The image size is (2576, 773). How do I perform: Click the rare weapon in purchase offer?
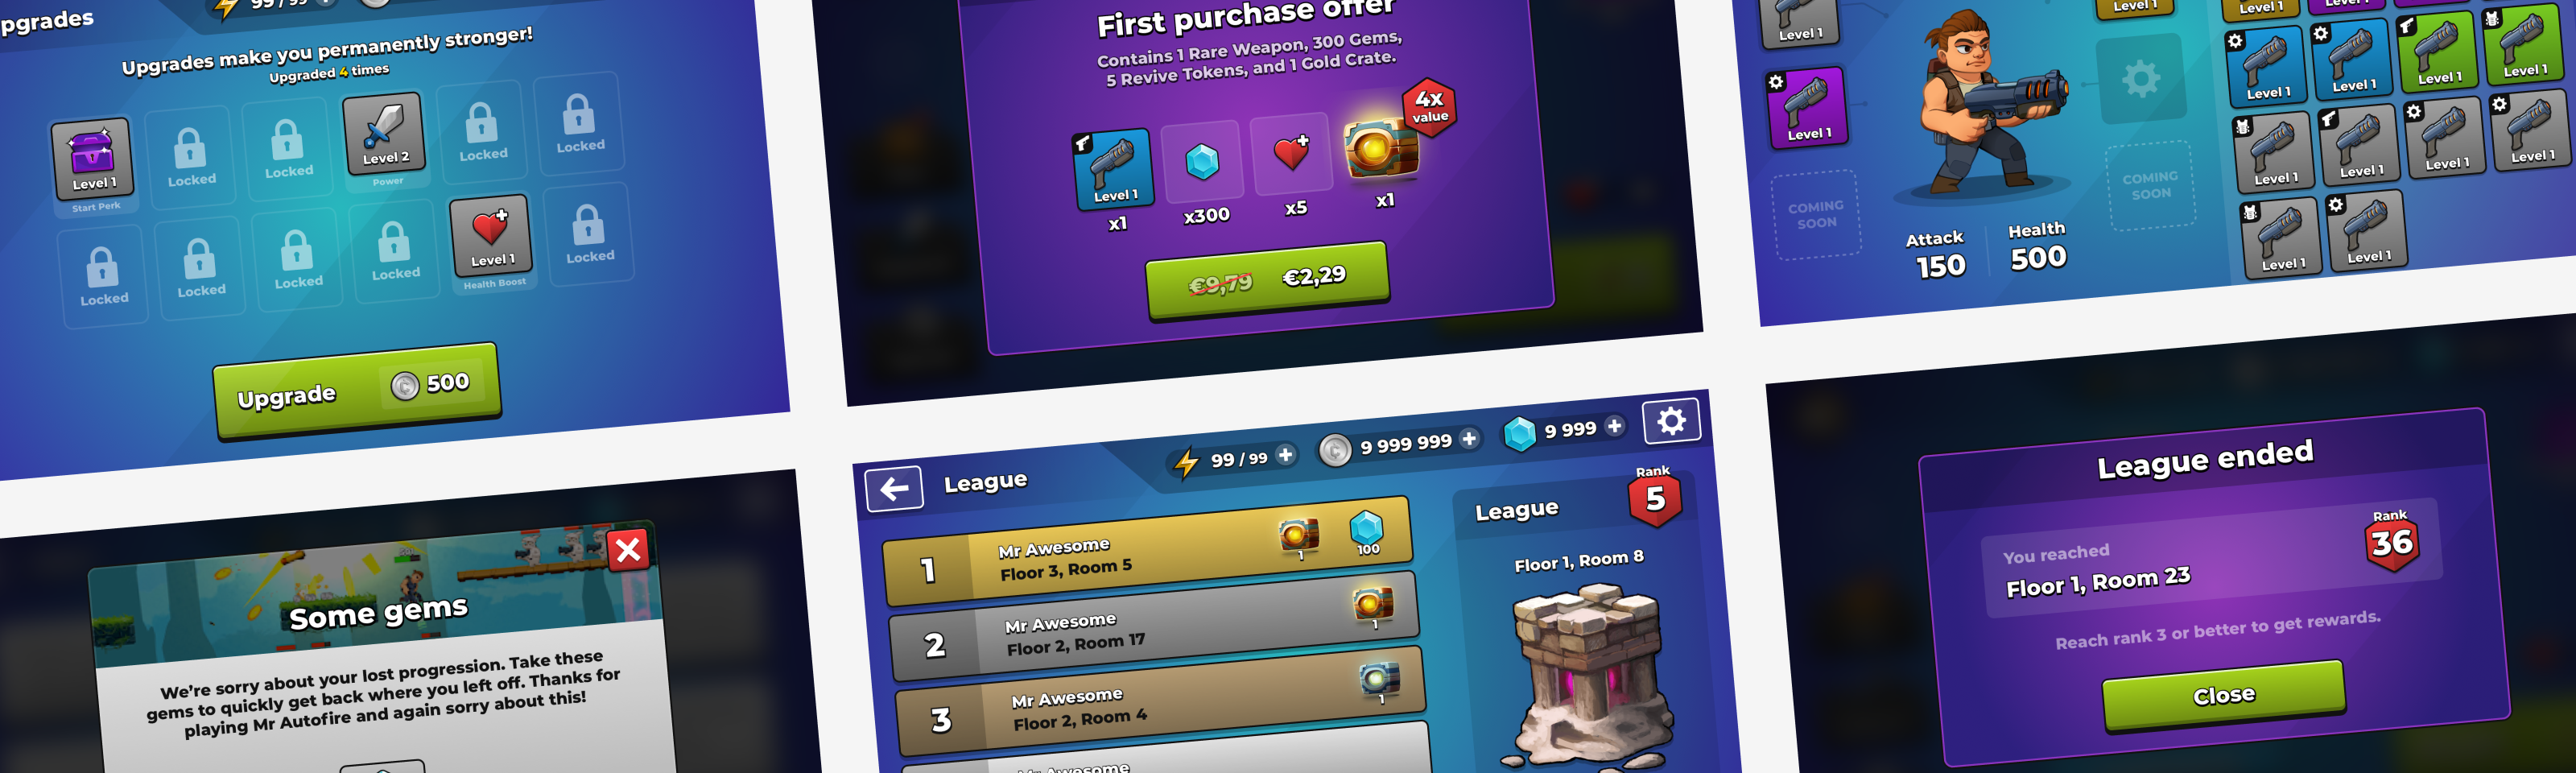pos(1113,169)
